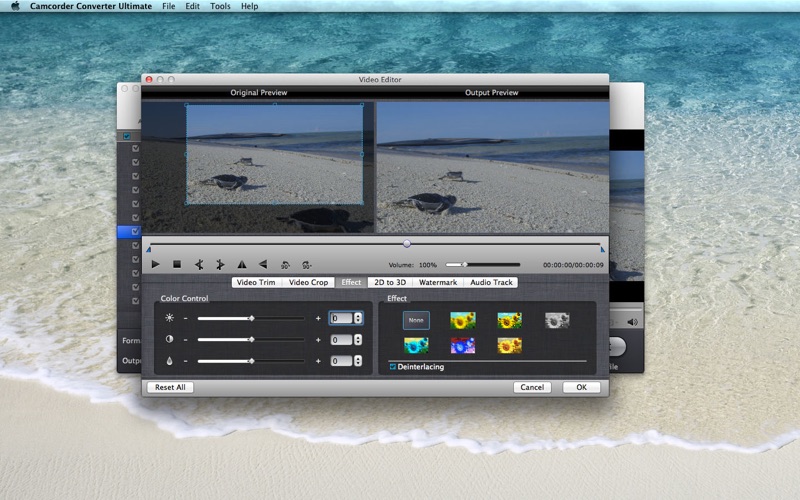
Task: Open the Audio Track tab
Action: click(491, 282)
